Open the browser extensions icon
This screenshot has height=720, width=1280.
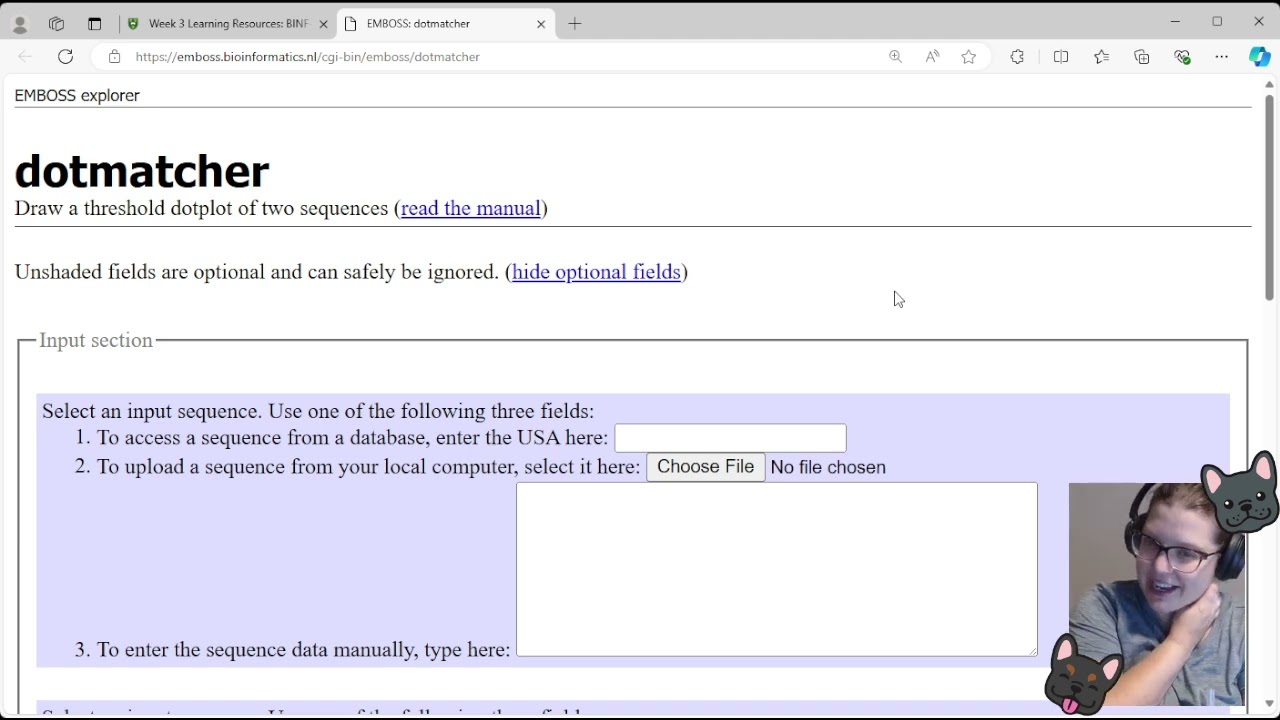[1017, 57]
